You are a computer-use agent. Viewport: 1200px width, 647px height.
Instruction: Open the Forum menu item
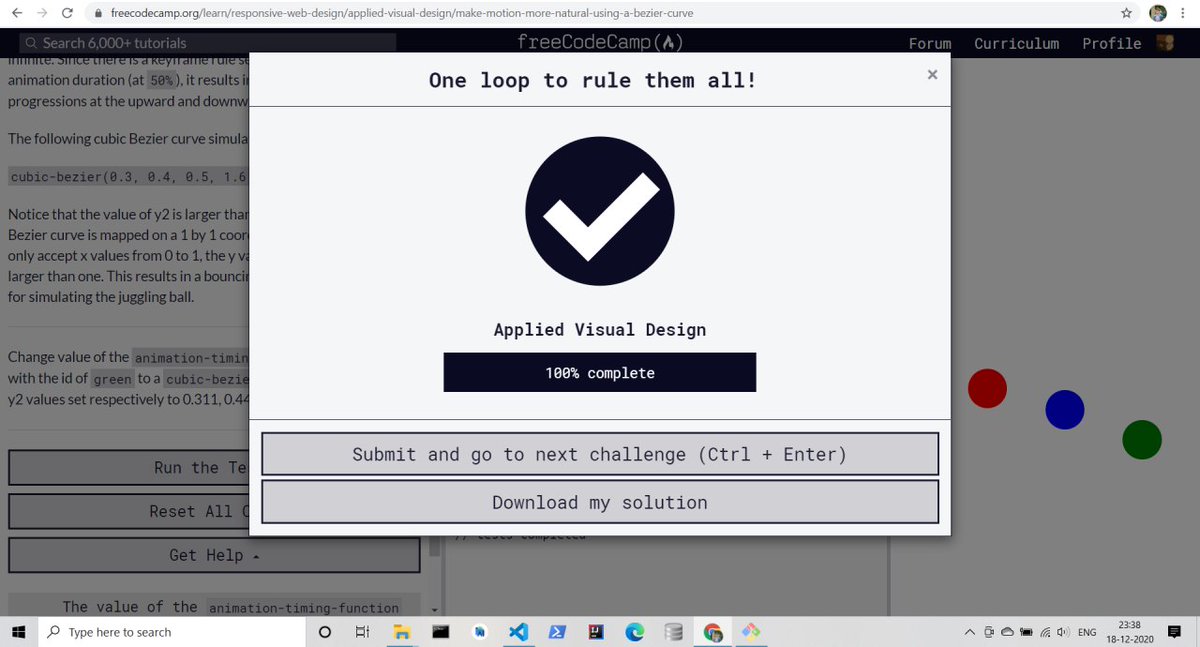tap(929, 43)
